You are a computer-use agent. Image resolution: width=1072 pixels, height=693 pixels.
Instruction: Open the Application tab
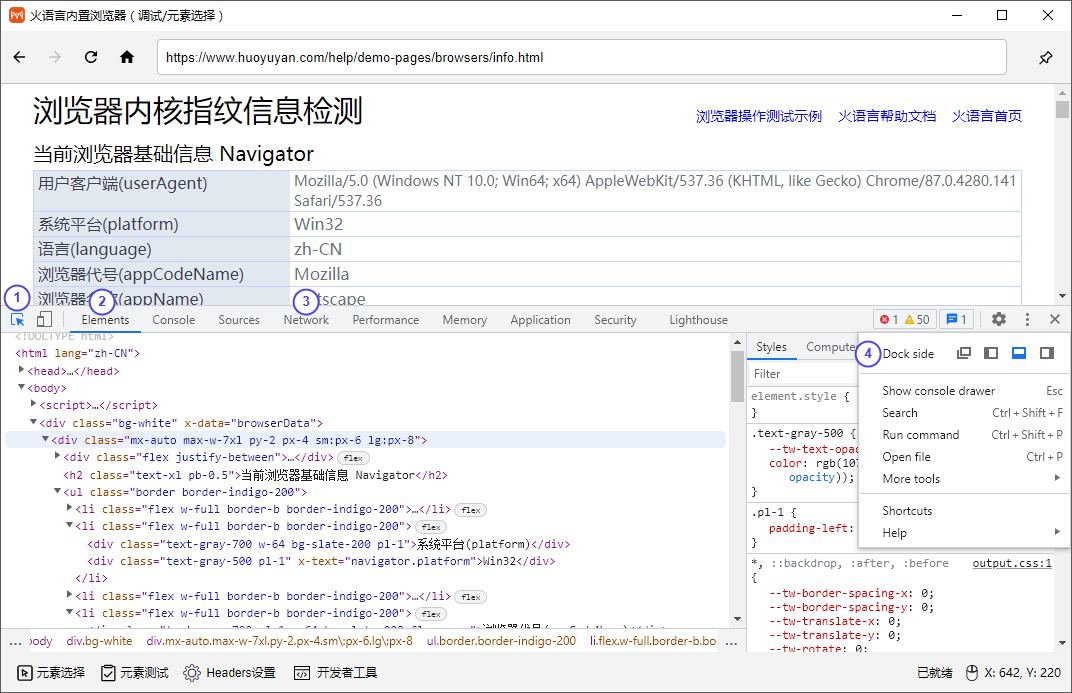(540, 320)
